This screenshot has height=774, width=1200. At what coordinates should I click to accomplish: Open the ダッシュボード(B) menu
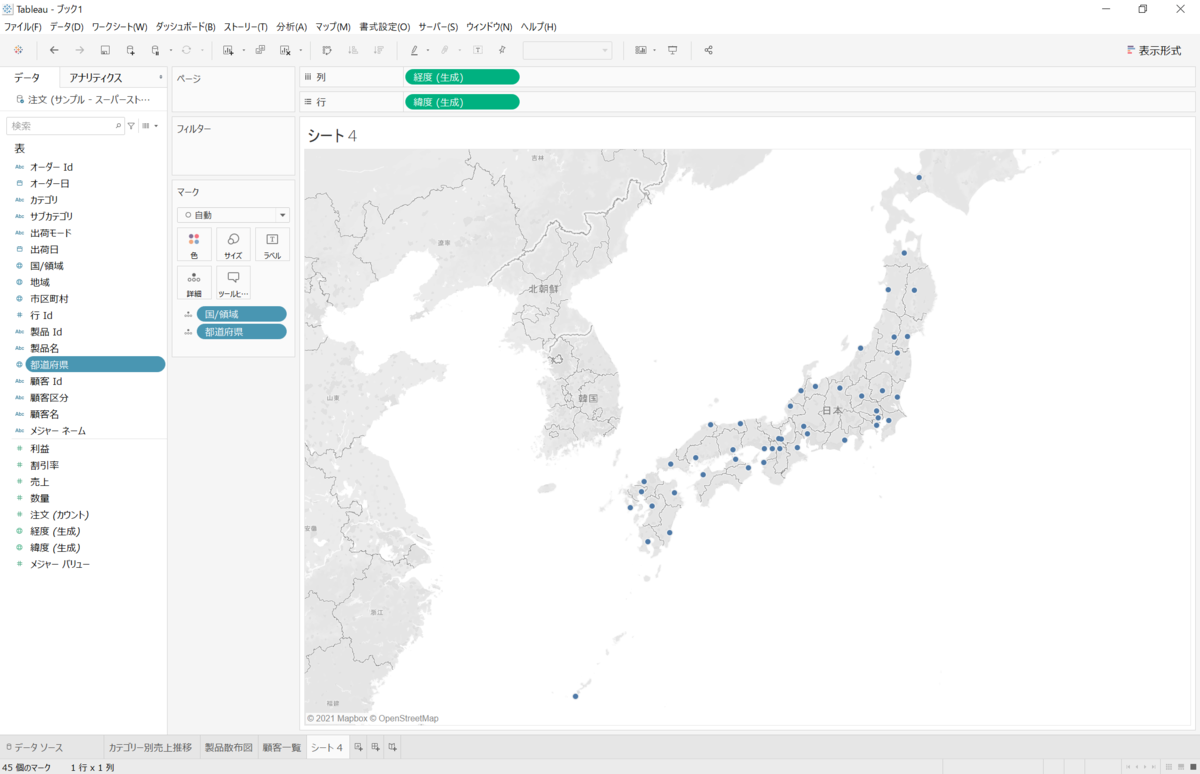[186, 27]
